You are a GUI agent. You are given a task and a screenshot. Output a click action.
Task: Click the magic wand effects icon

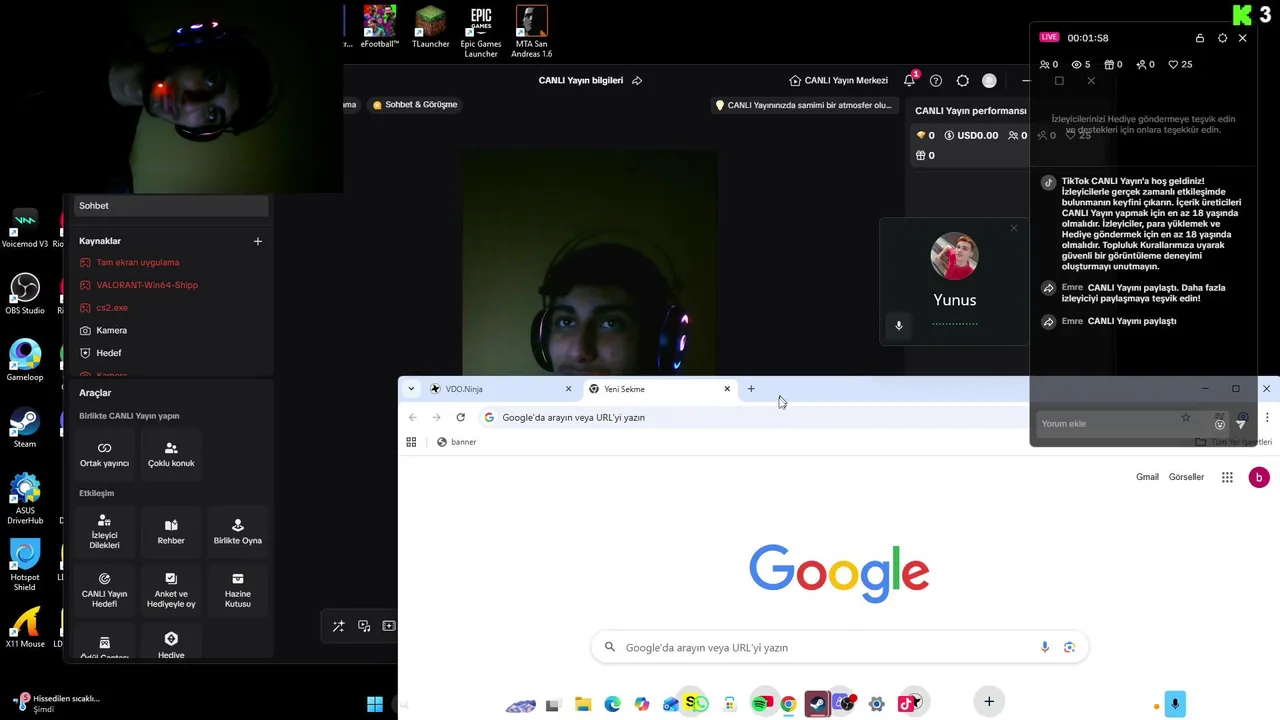[338, 626]
